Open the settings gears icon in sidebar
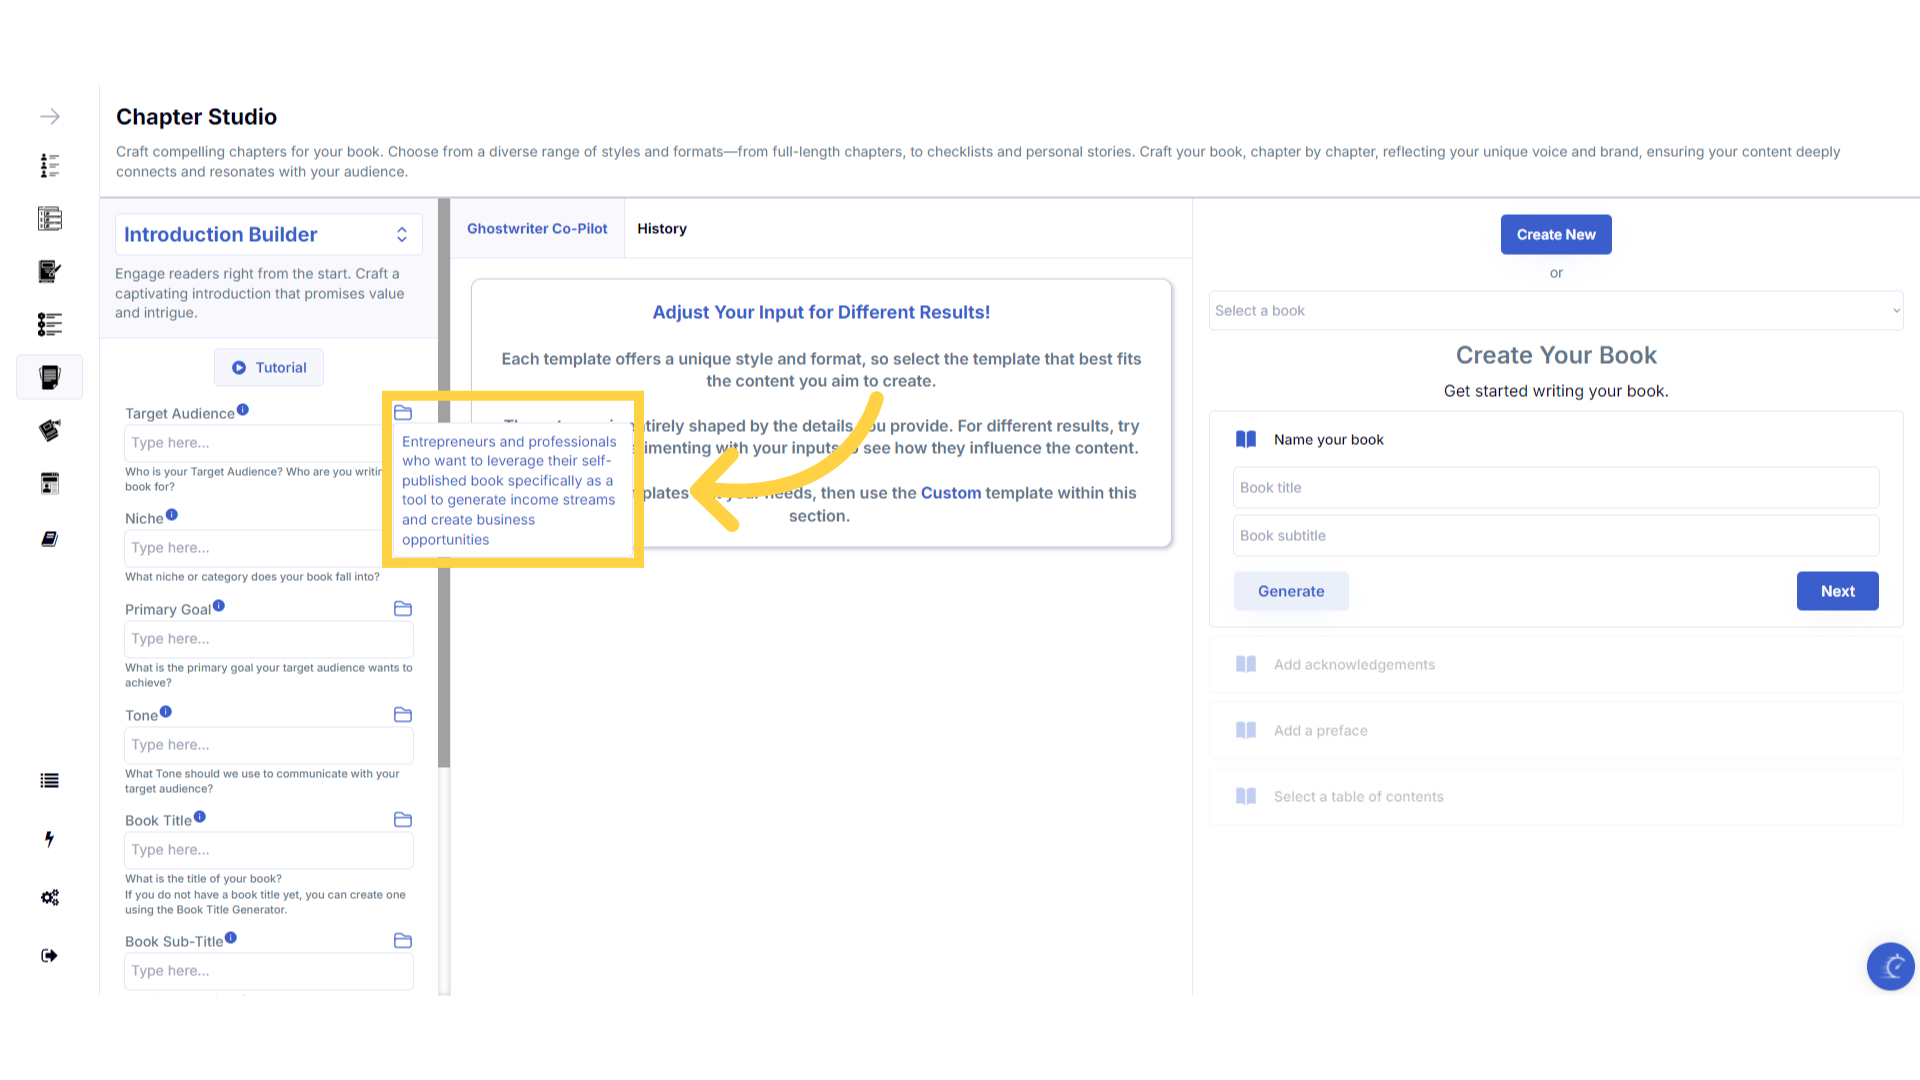The image size is (1920, 1080). click(x=49, y=897)
